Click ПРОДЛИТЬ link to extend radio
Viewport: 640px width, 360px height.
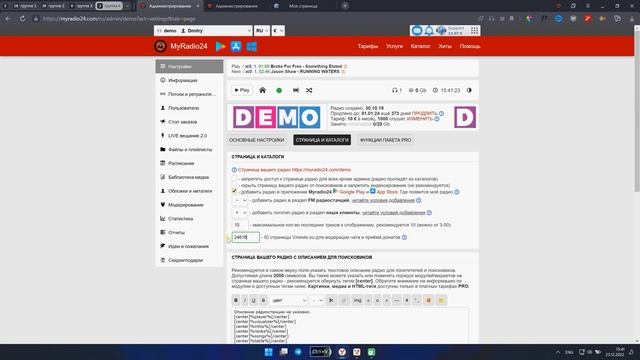pos(424,113)
